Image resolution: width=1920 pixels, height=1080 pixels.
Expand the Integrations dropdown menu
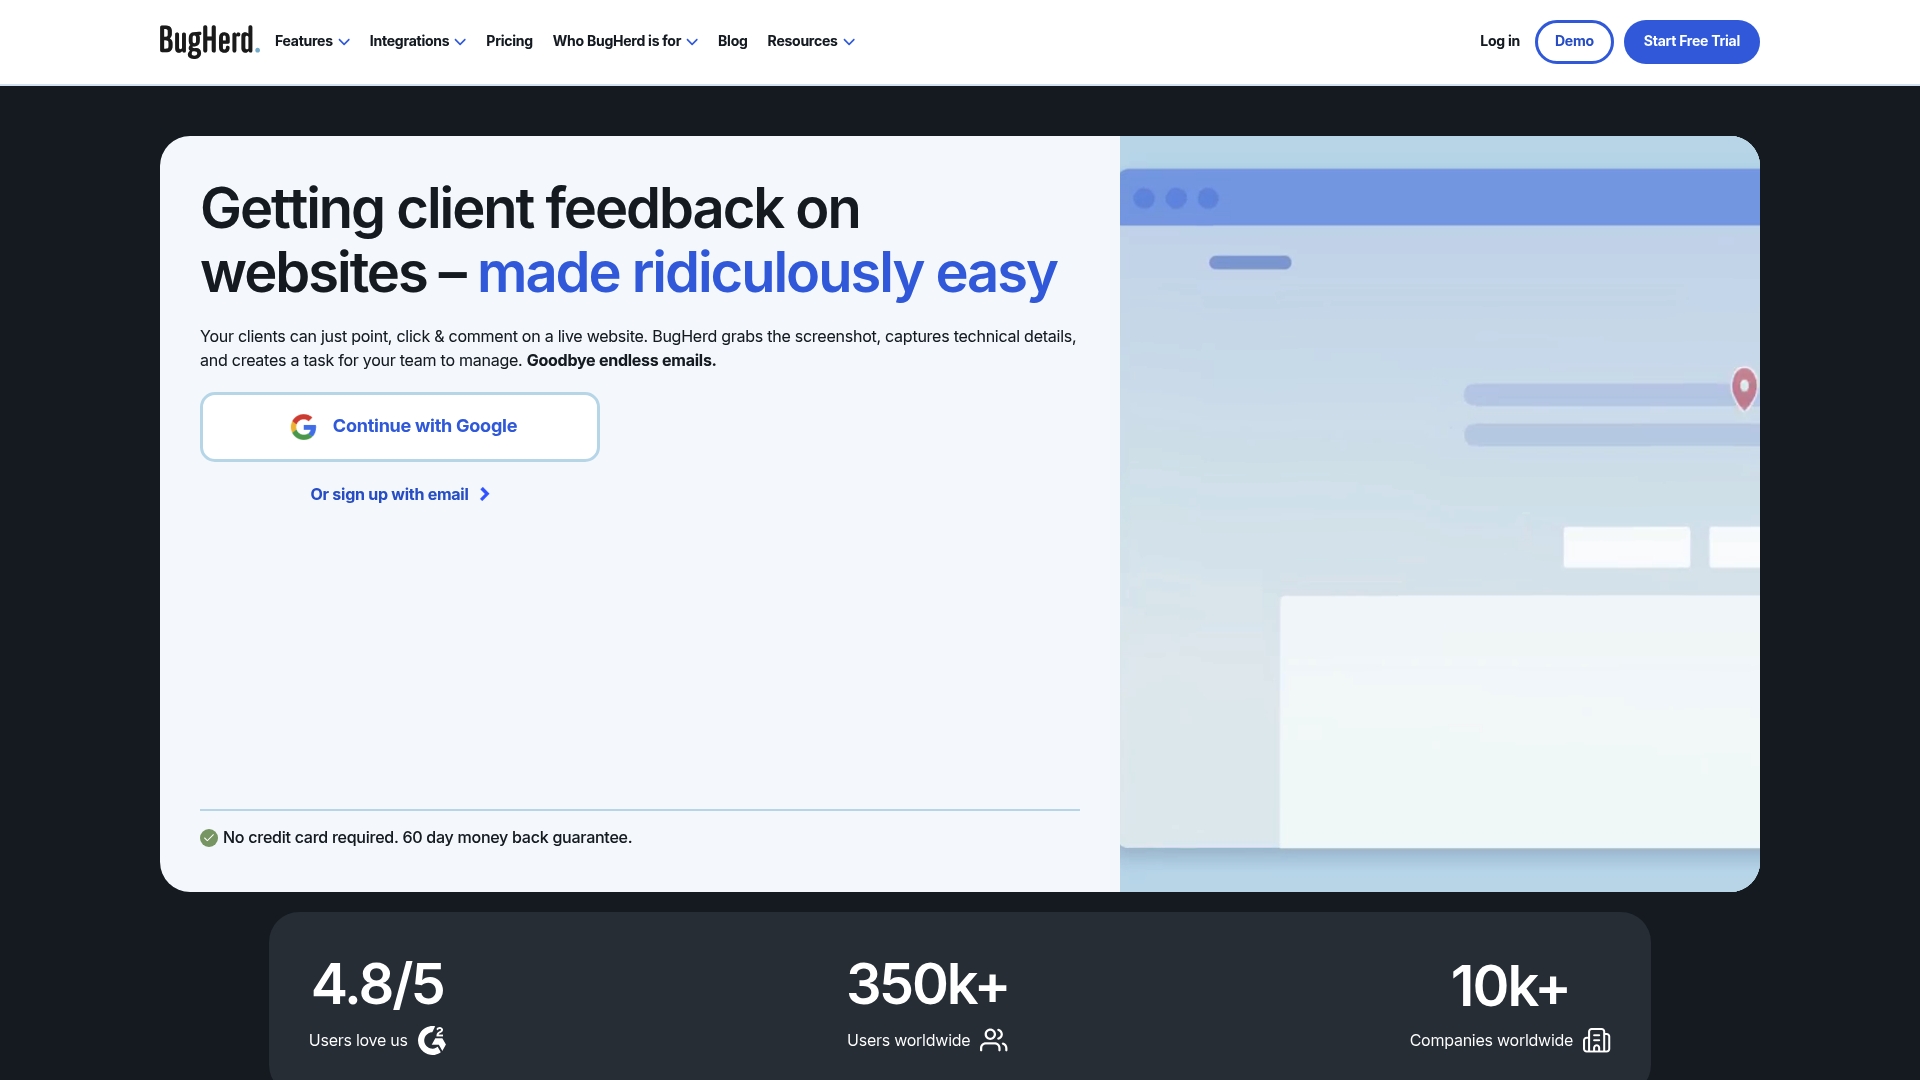(x=417, y=41)
